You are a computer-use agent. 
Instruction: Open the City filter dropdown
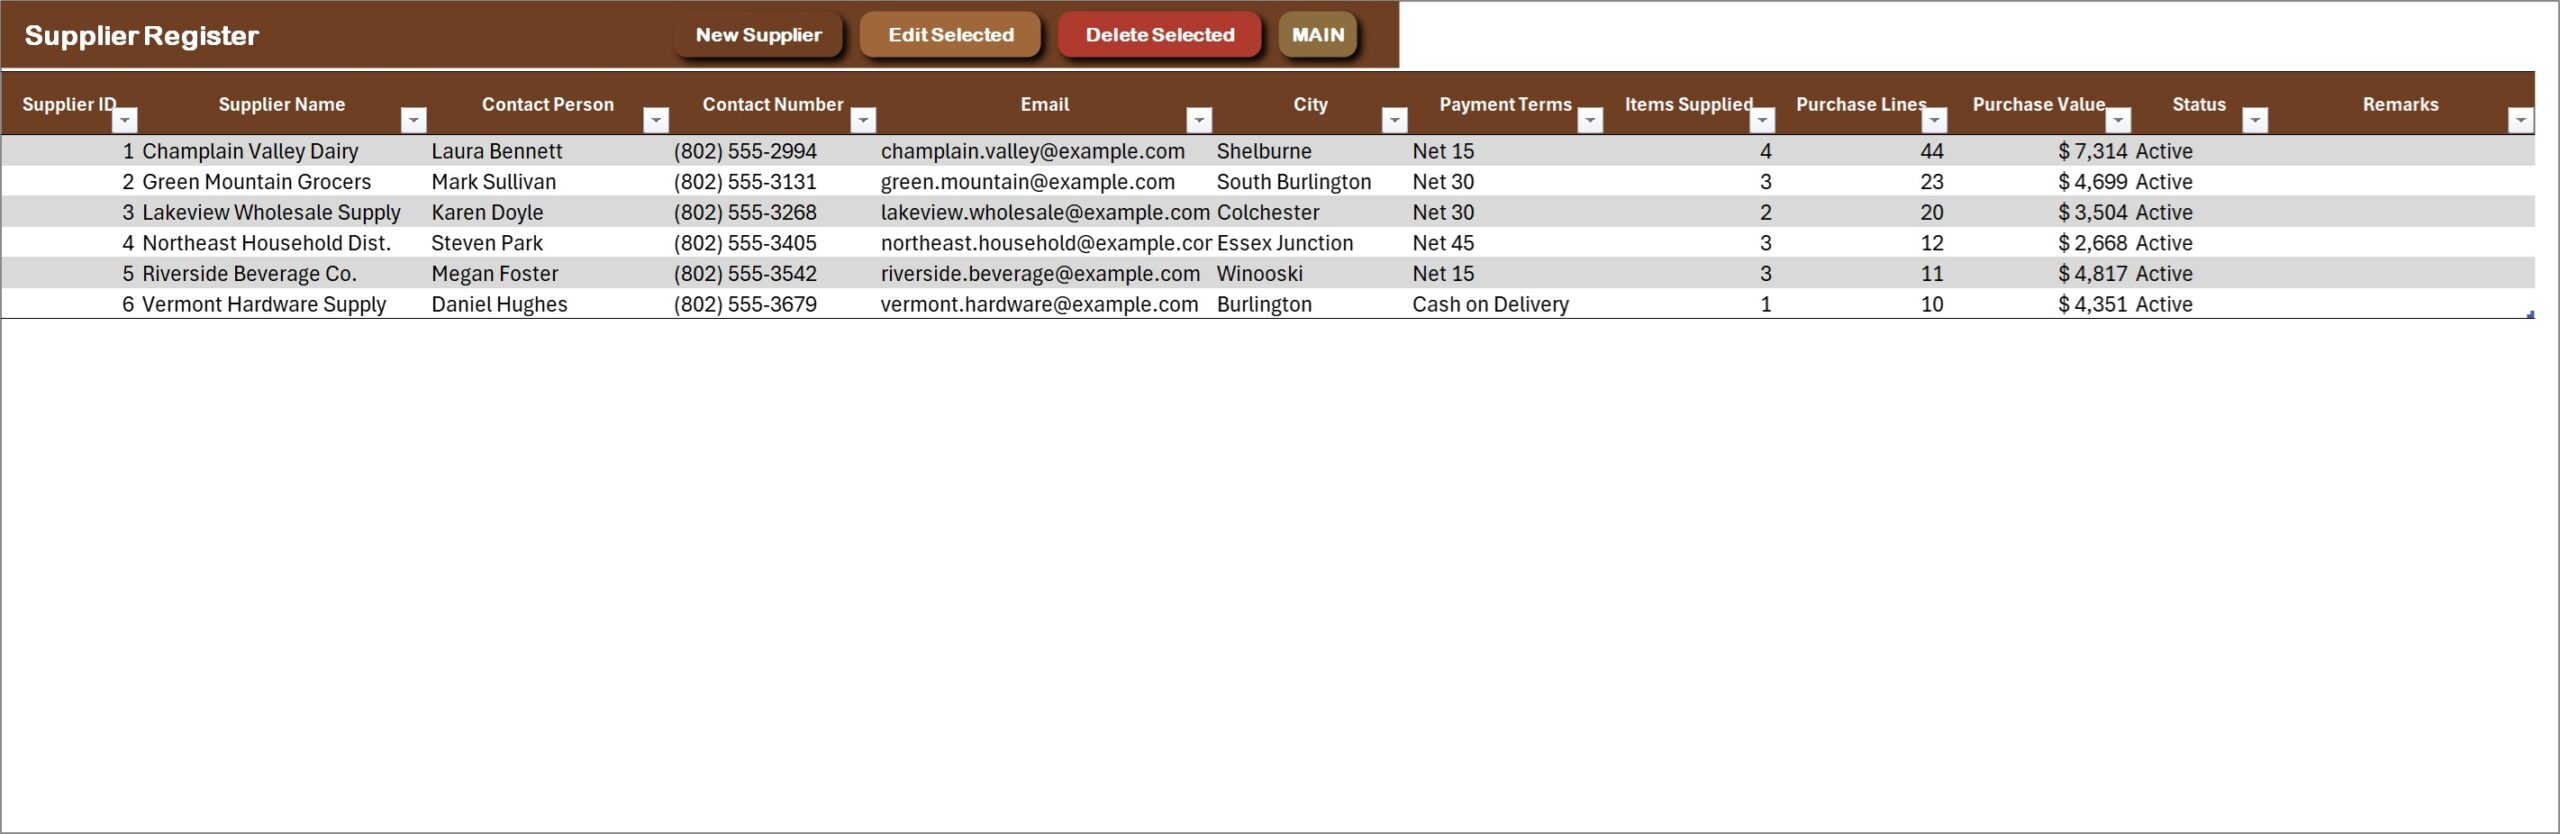pyautogui.click(x=1394, y=120)
